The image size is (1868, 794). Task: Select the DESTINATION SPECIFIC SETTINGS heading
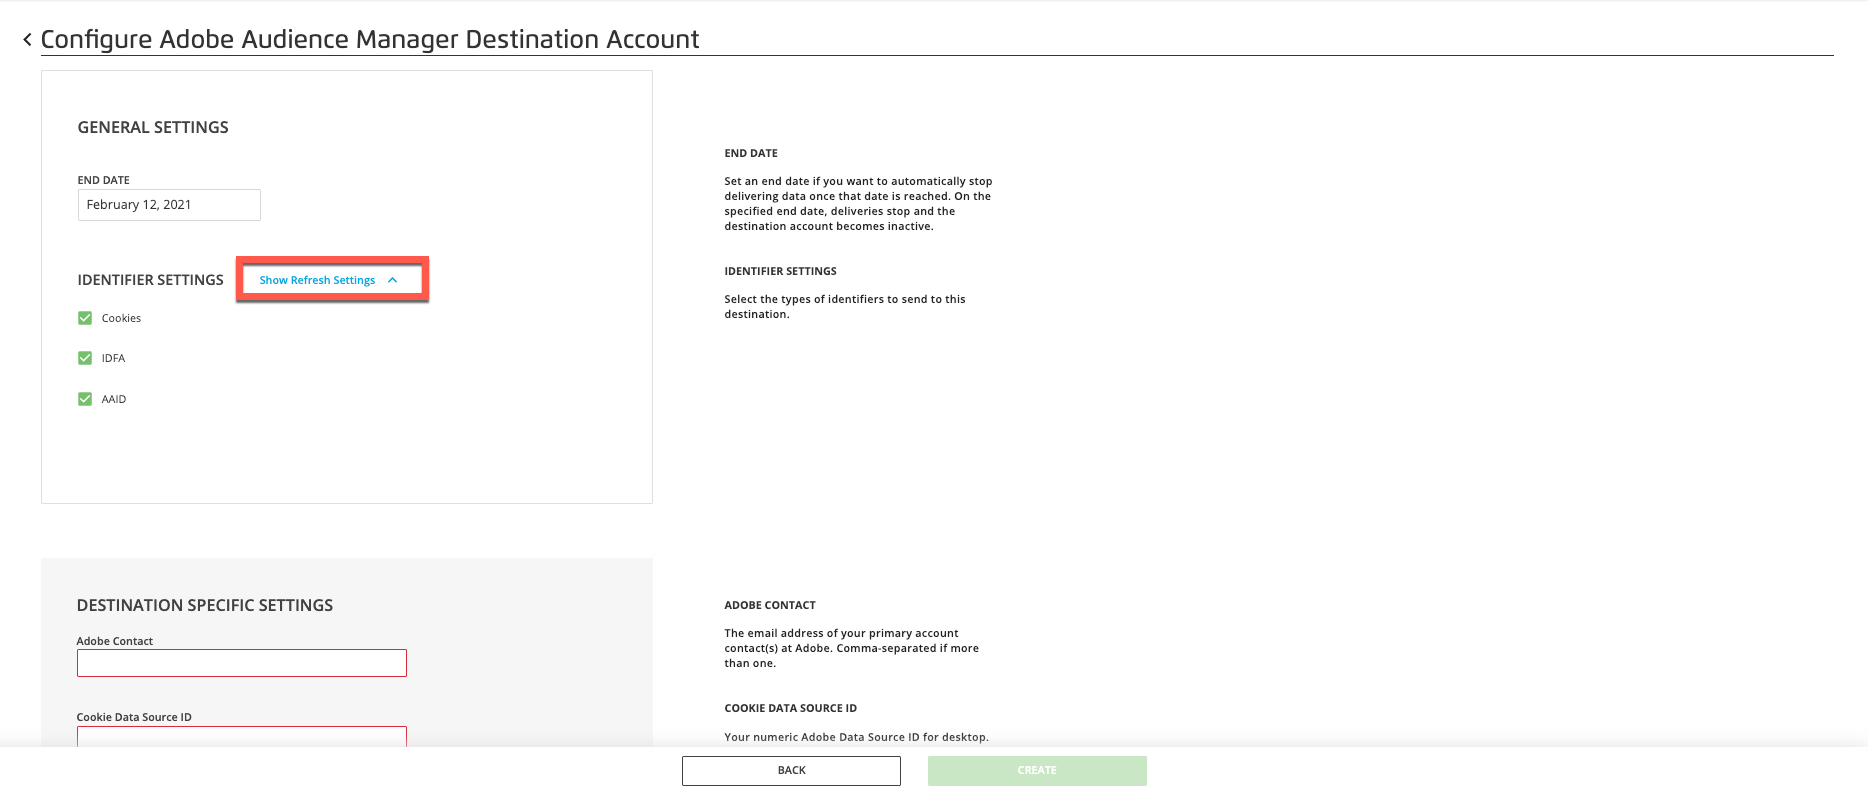click(205, 605)
